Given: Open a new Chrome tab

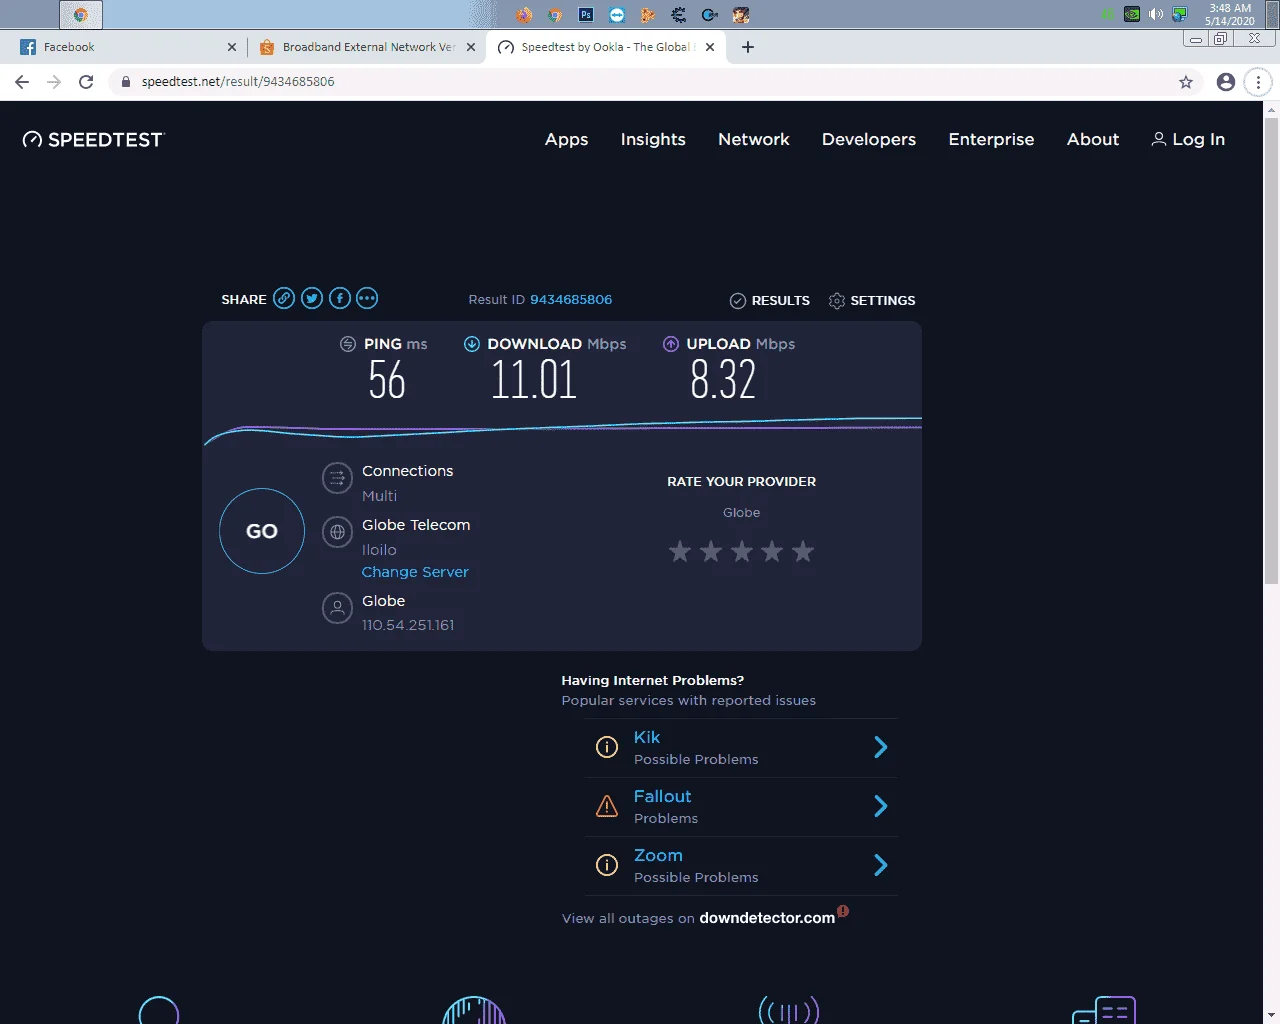Looking at the screenshot, I should click(x=748, y=47).
